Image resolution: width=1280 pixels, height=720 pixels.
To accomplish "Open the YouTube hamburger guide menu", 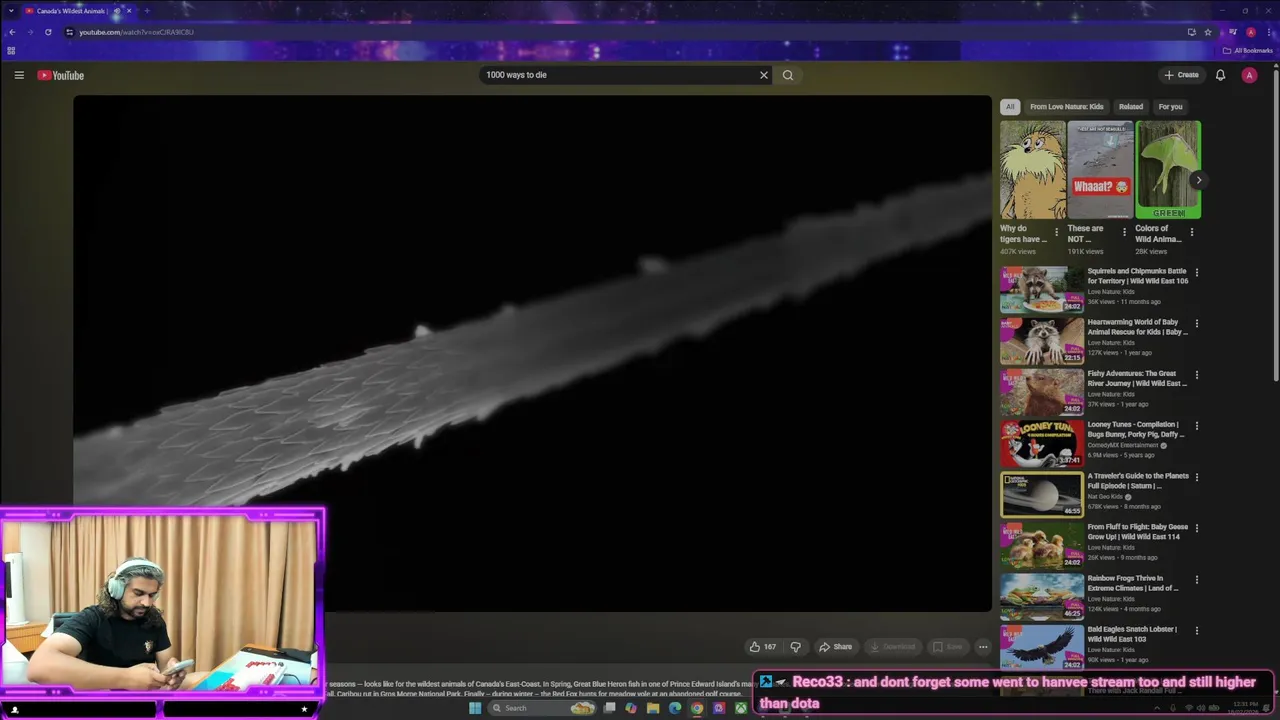I will [x=19, y=75].
